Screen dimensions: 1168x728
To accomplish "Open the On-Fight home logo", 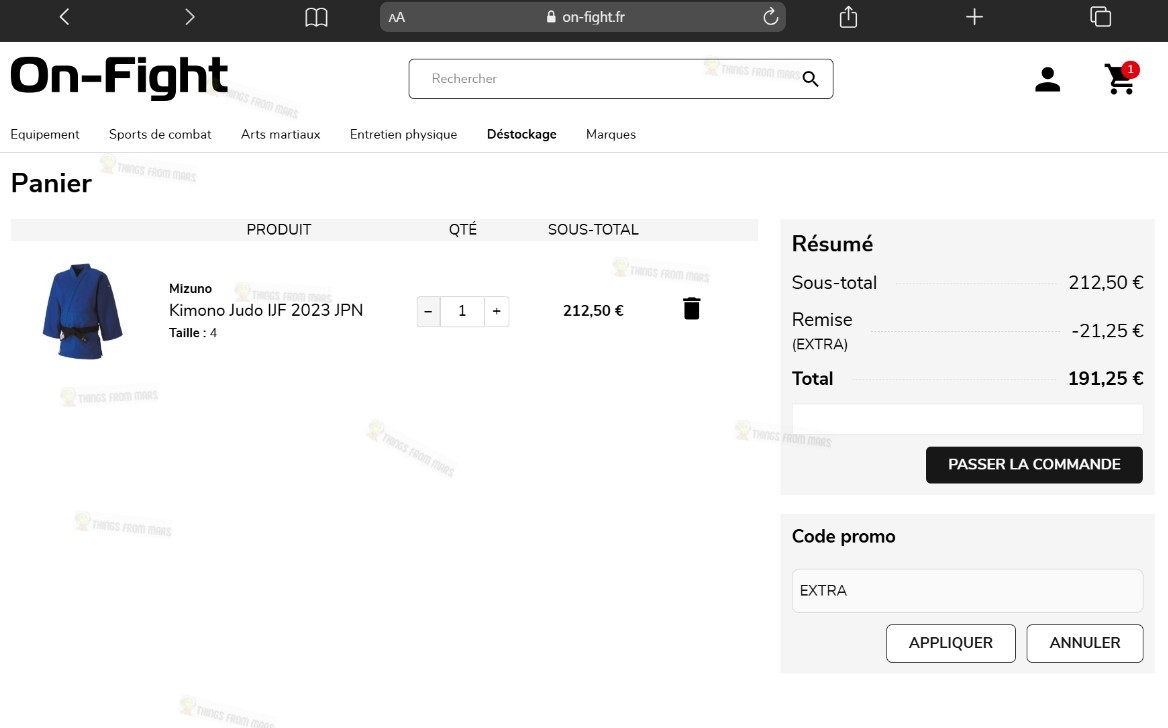I will click(119, 76).
